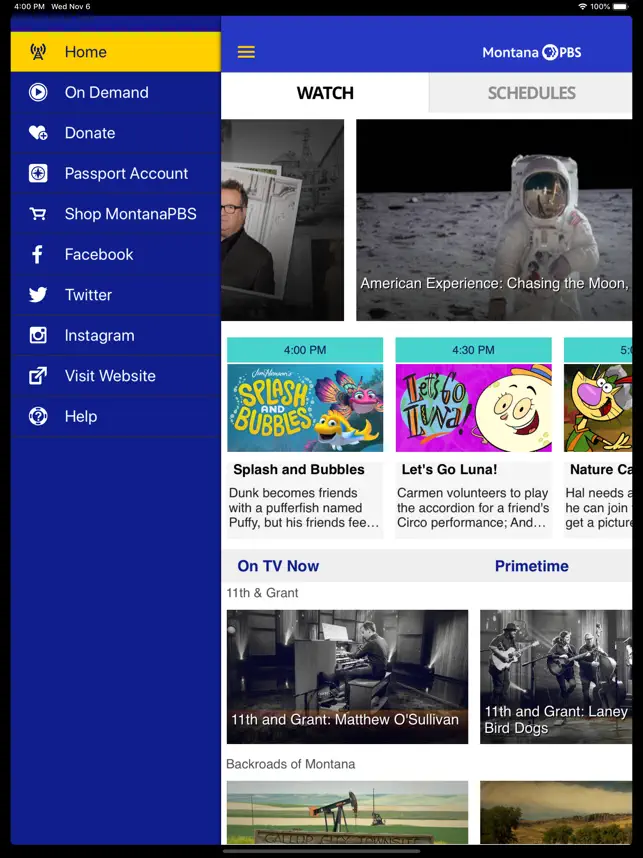
Task: Select the On TV Now section
Action: 278,566
